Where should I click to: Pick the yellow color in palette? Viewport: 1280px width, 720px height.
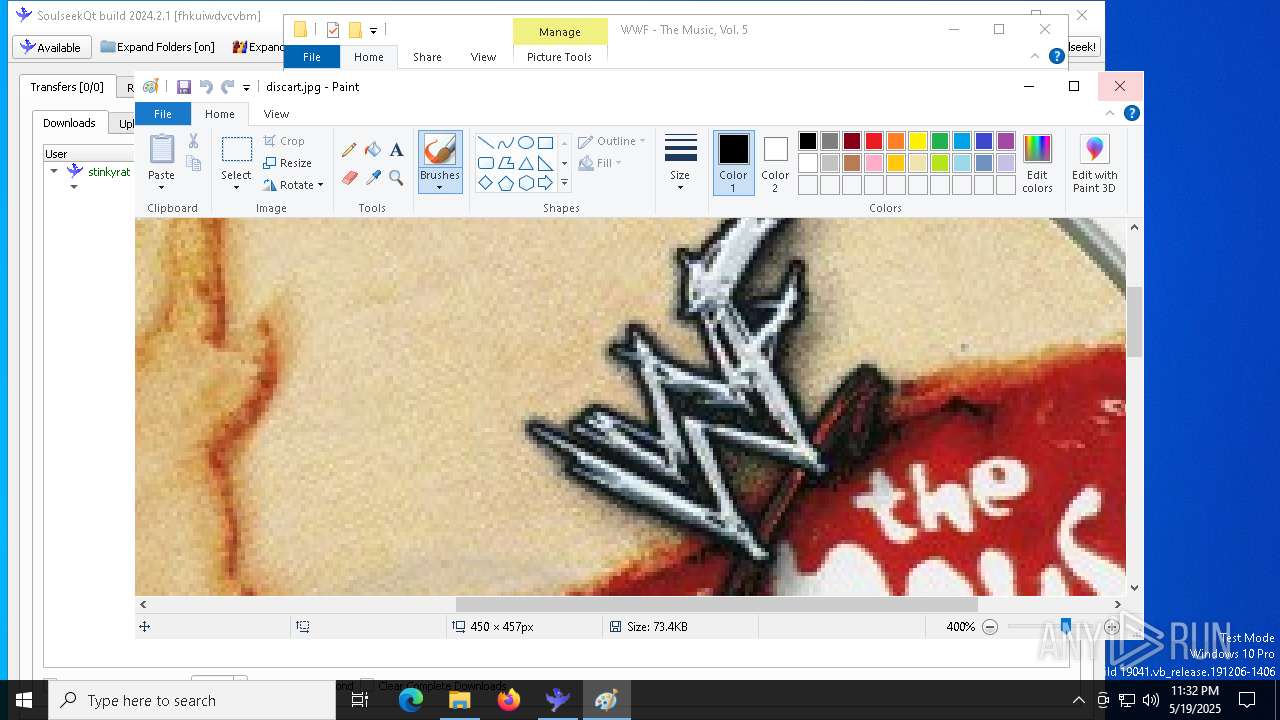(918, 141)
